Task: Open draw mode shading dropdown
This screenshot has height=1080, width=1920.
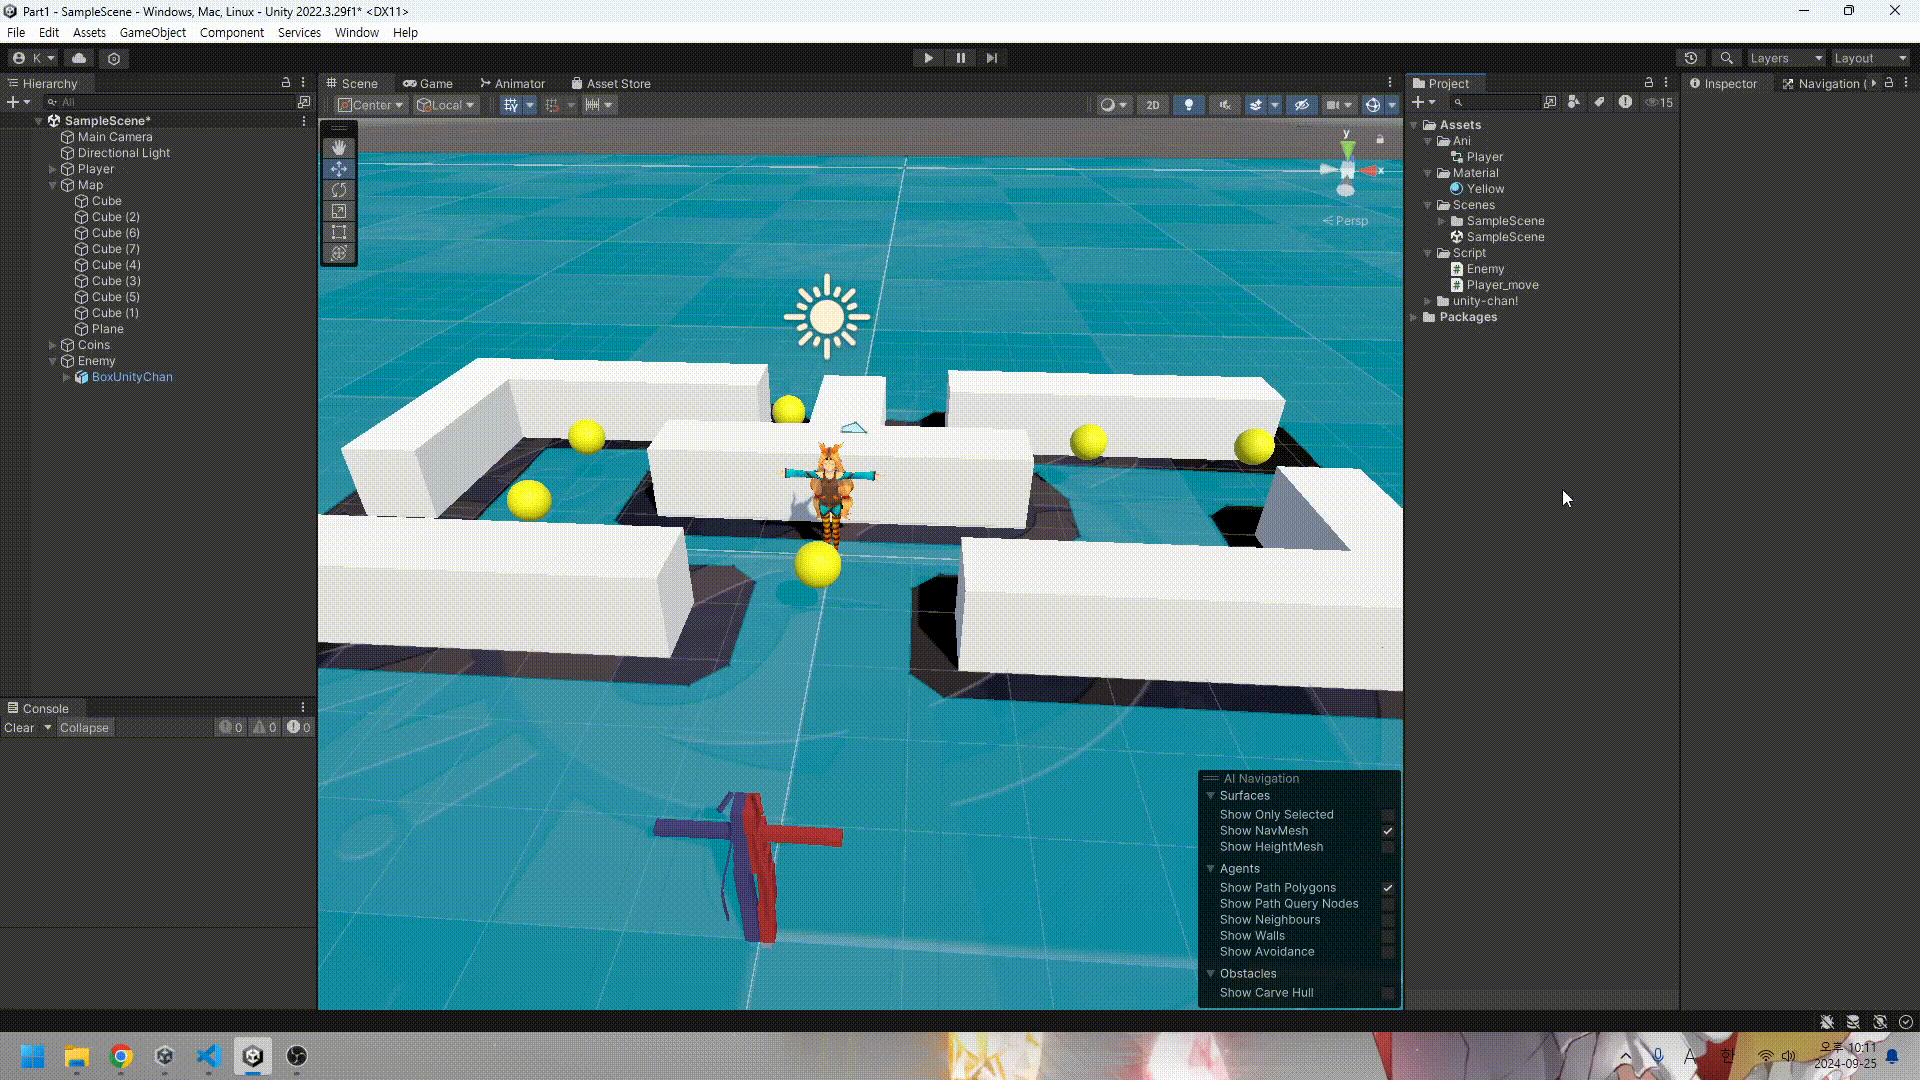Action: 1113,105
